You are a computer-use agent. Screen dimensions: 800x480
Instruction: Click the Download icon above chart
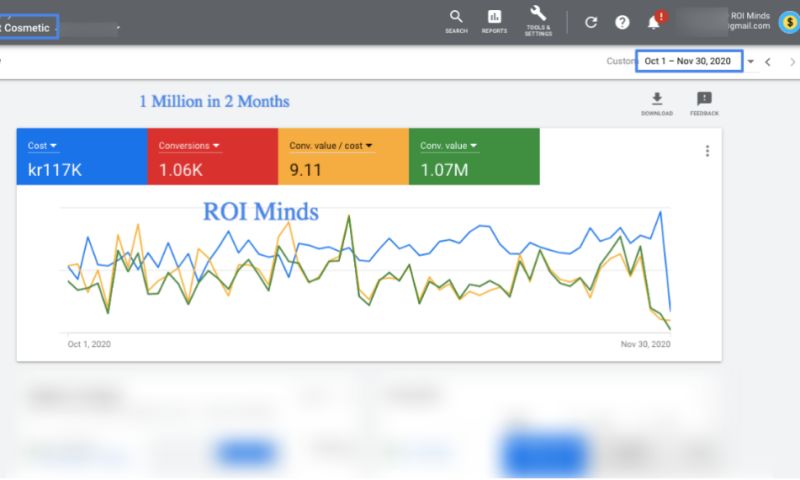click(657, 102)
